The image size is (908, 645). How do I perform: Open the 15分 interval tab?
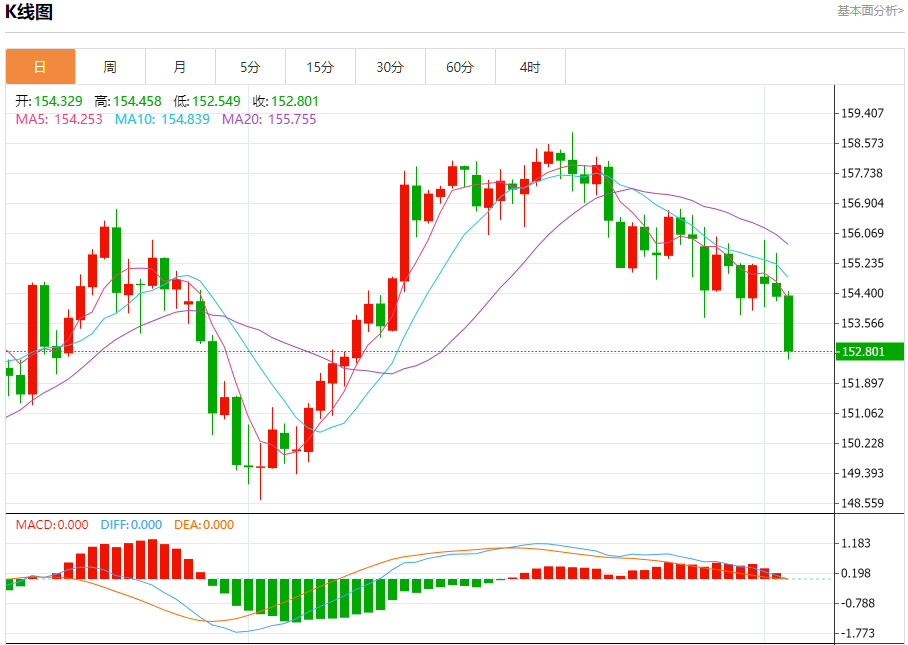pos(320,67)
